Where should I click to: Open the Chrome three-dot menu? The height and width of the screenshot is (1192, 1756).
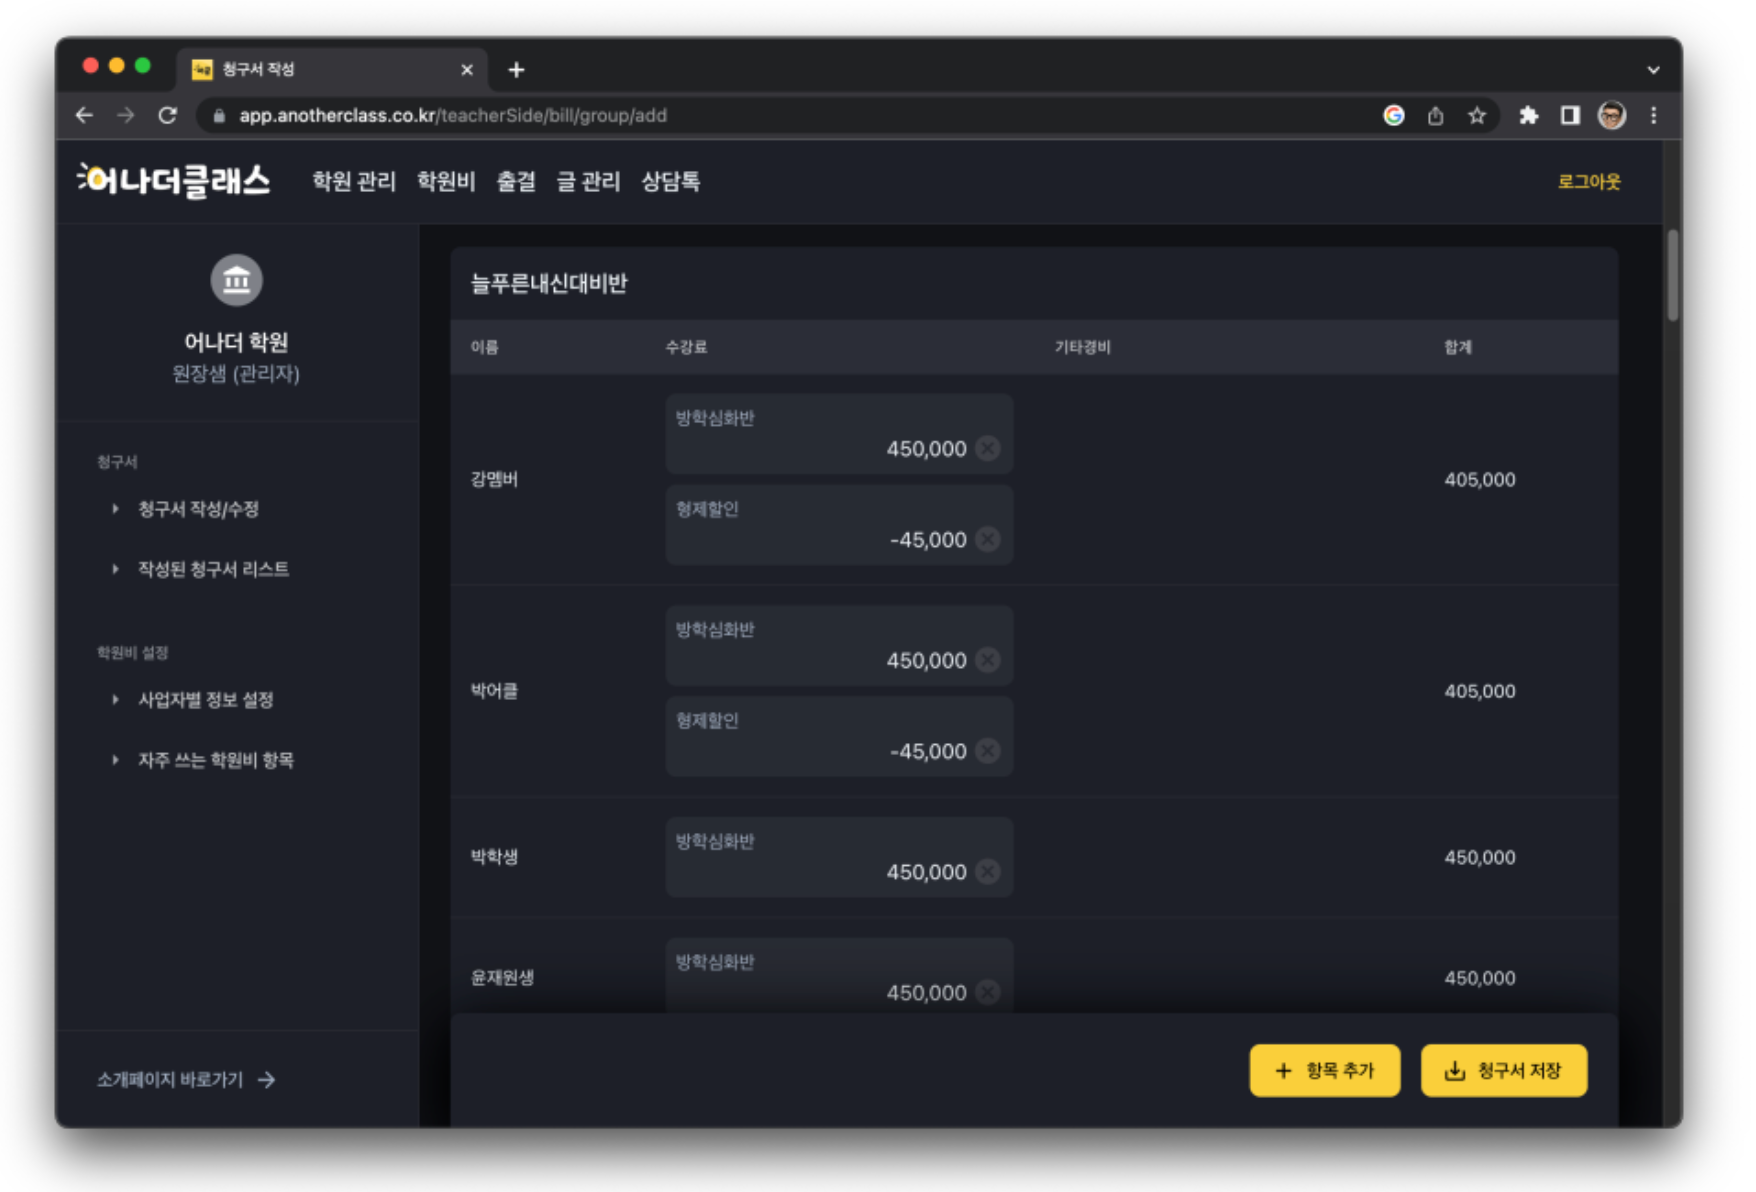point(1654,115)
